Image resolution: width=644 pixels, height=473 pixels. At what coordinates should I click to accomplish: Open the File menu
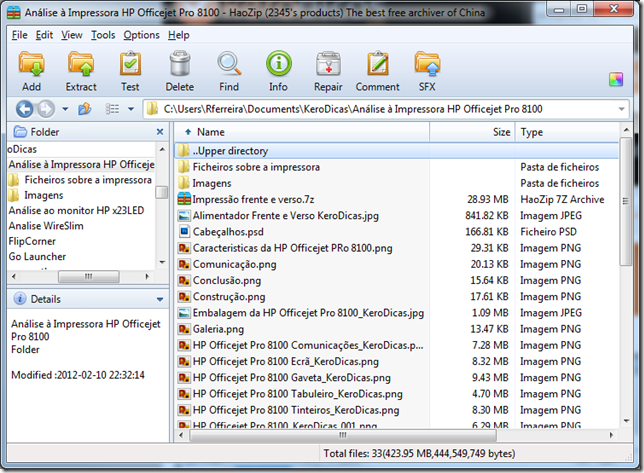[19, 35]
